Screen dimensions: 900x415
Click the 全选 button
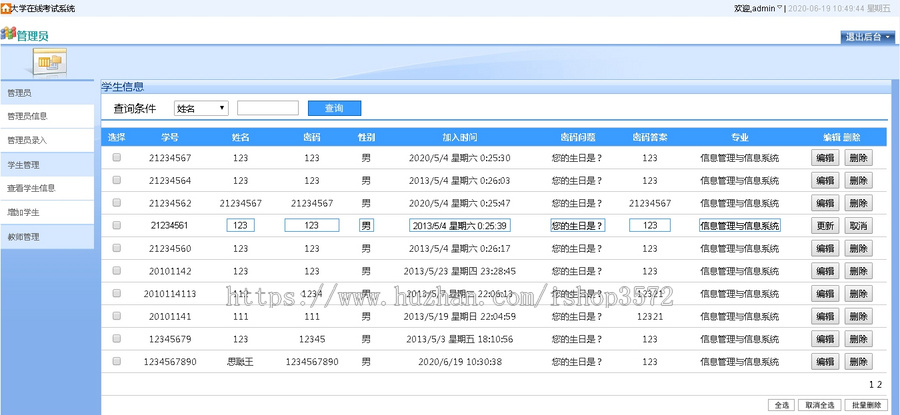click(782, 405)
